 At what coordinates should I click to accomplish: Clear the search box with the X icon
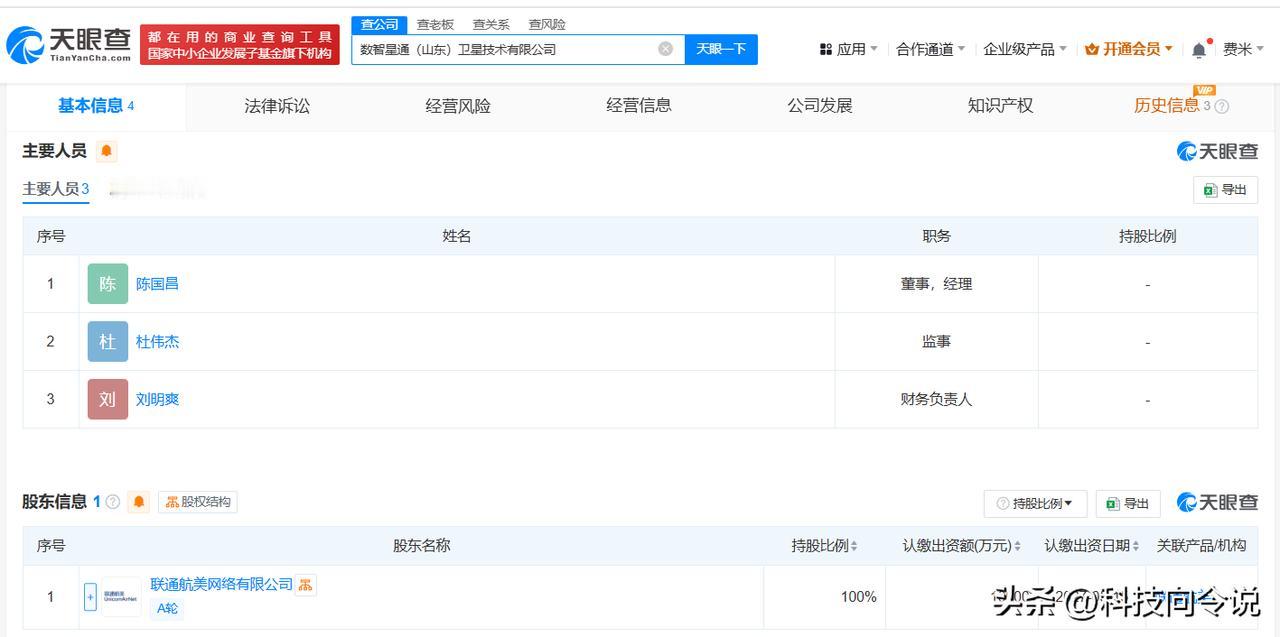pos(665,49)
